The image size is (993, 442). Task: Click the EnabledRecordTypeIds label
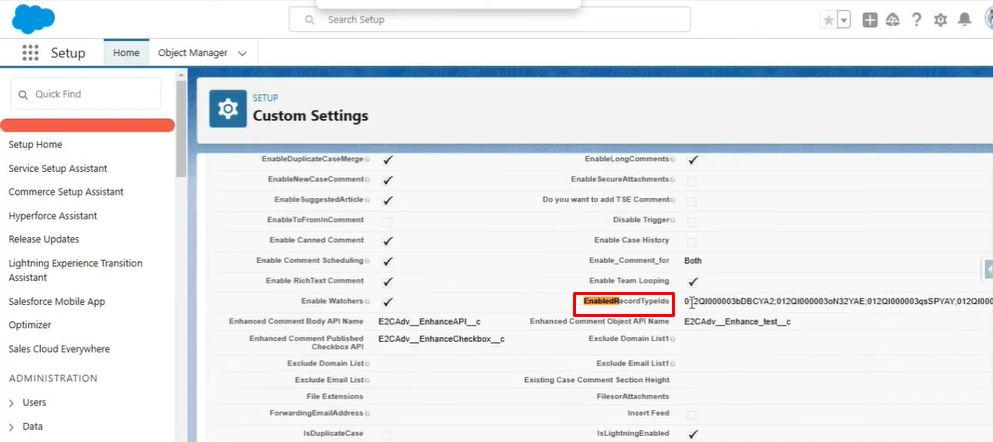tap(626, 301)
